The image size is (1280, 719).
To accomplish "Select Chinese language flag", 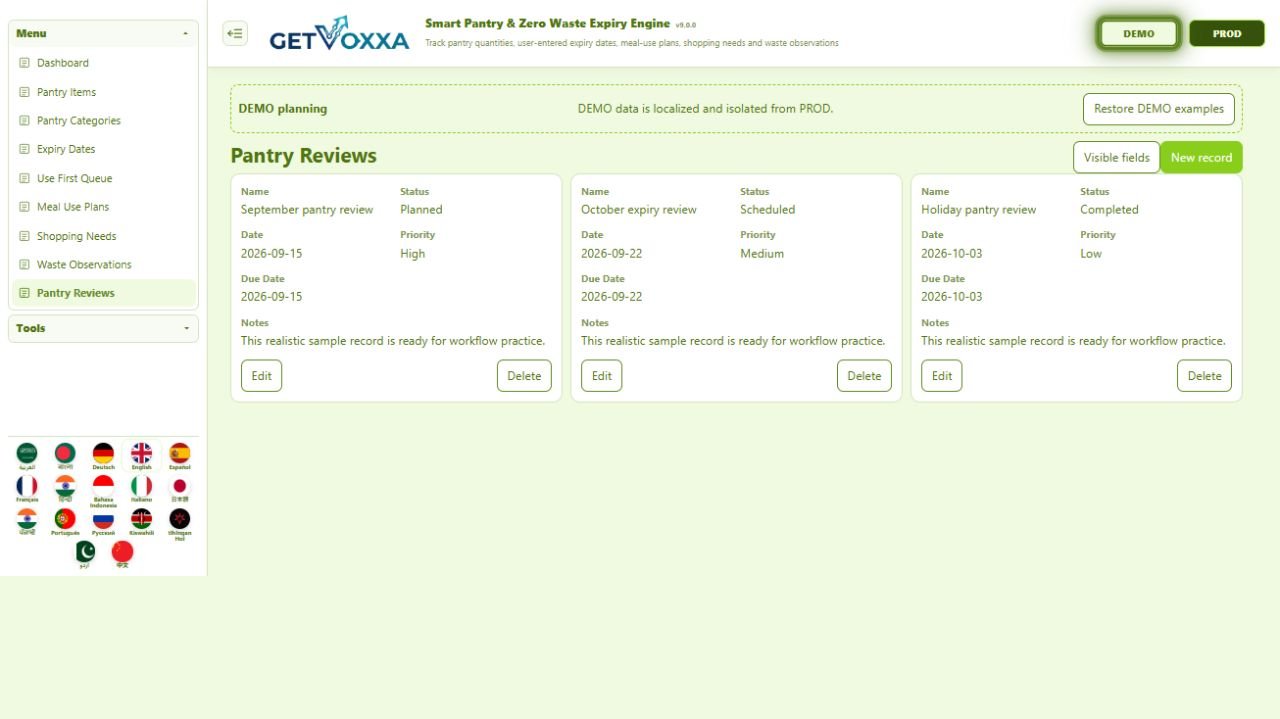I will (122, 554).
